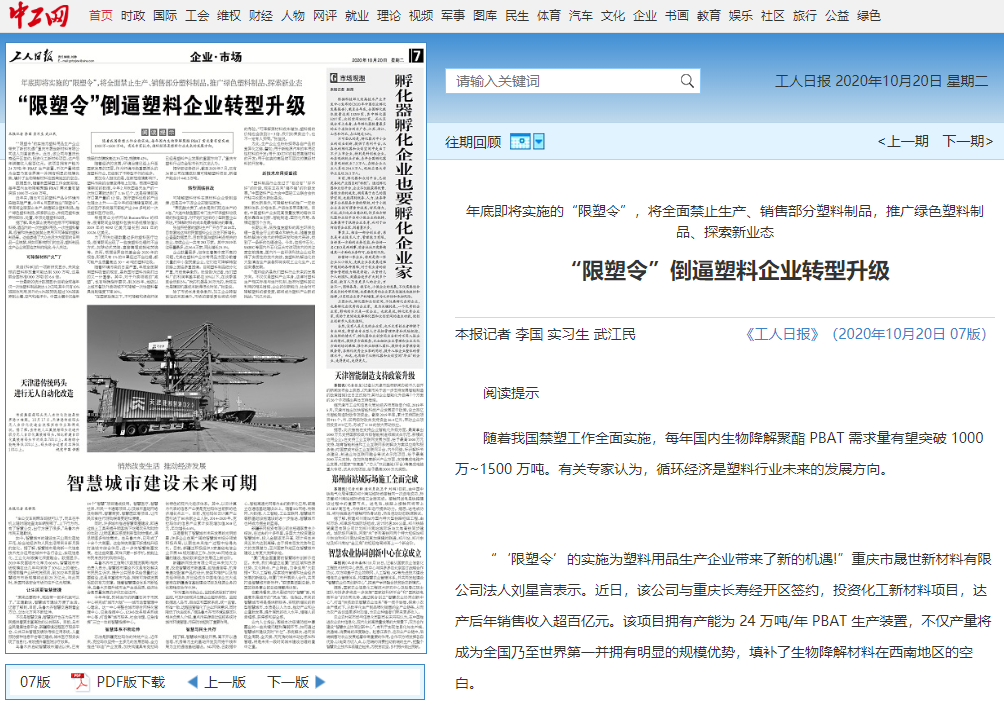Open the 国际 nav item
The width and height of the screenshot is (1004, 706).
pos(165,15)
